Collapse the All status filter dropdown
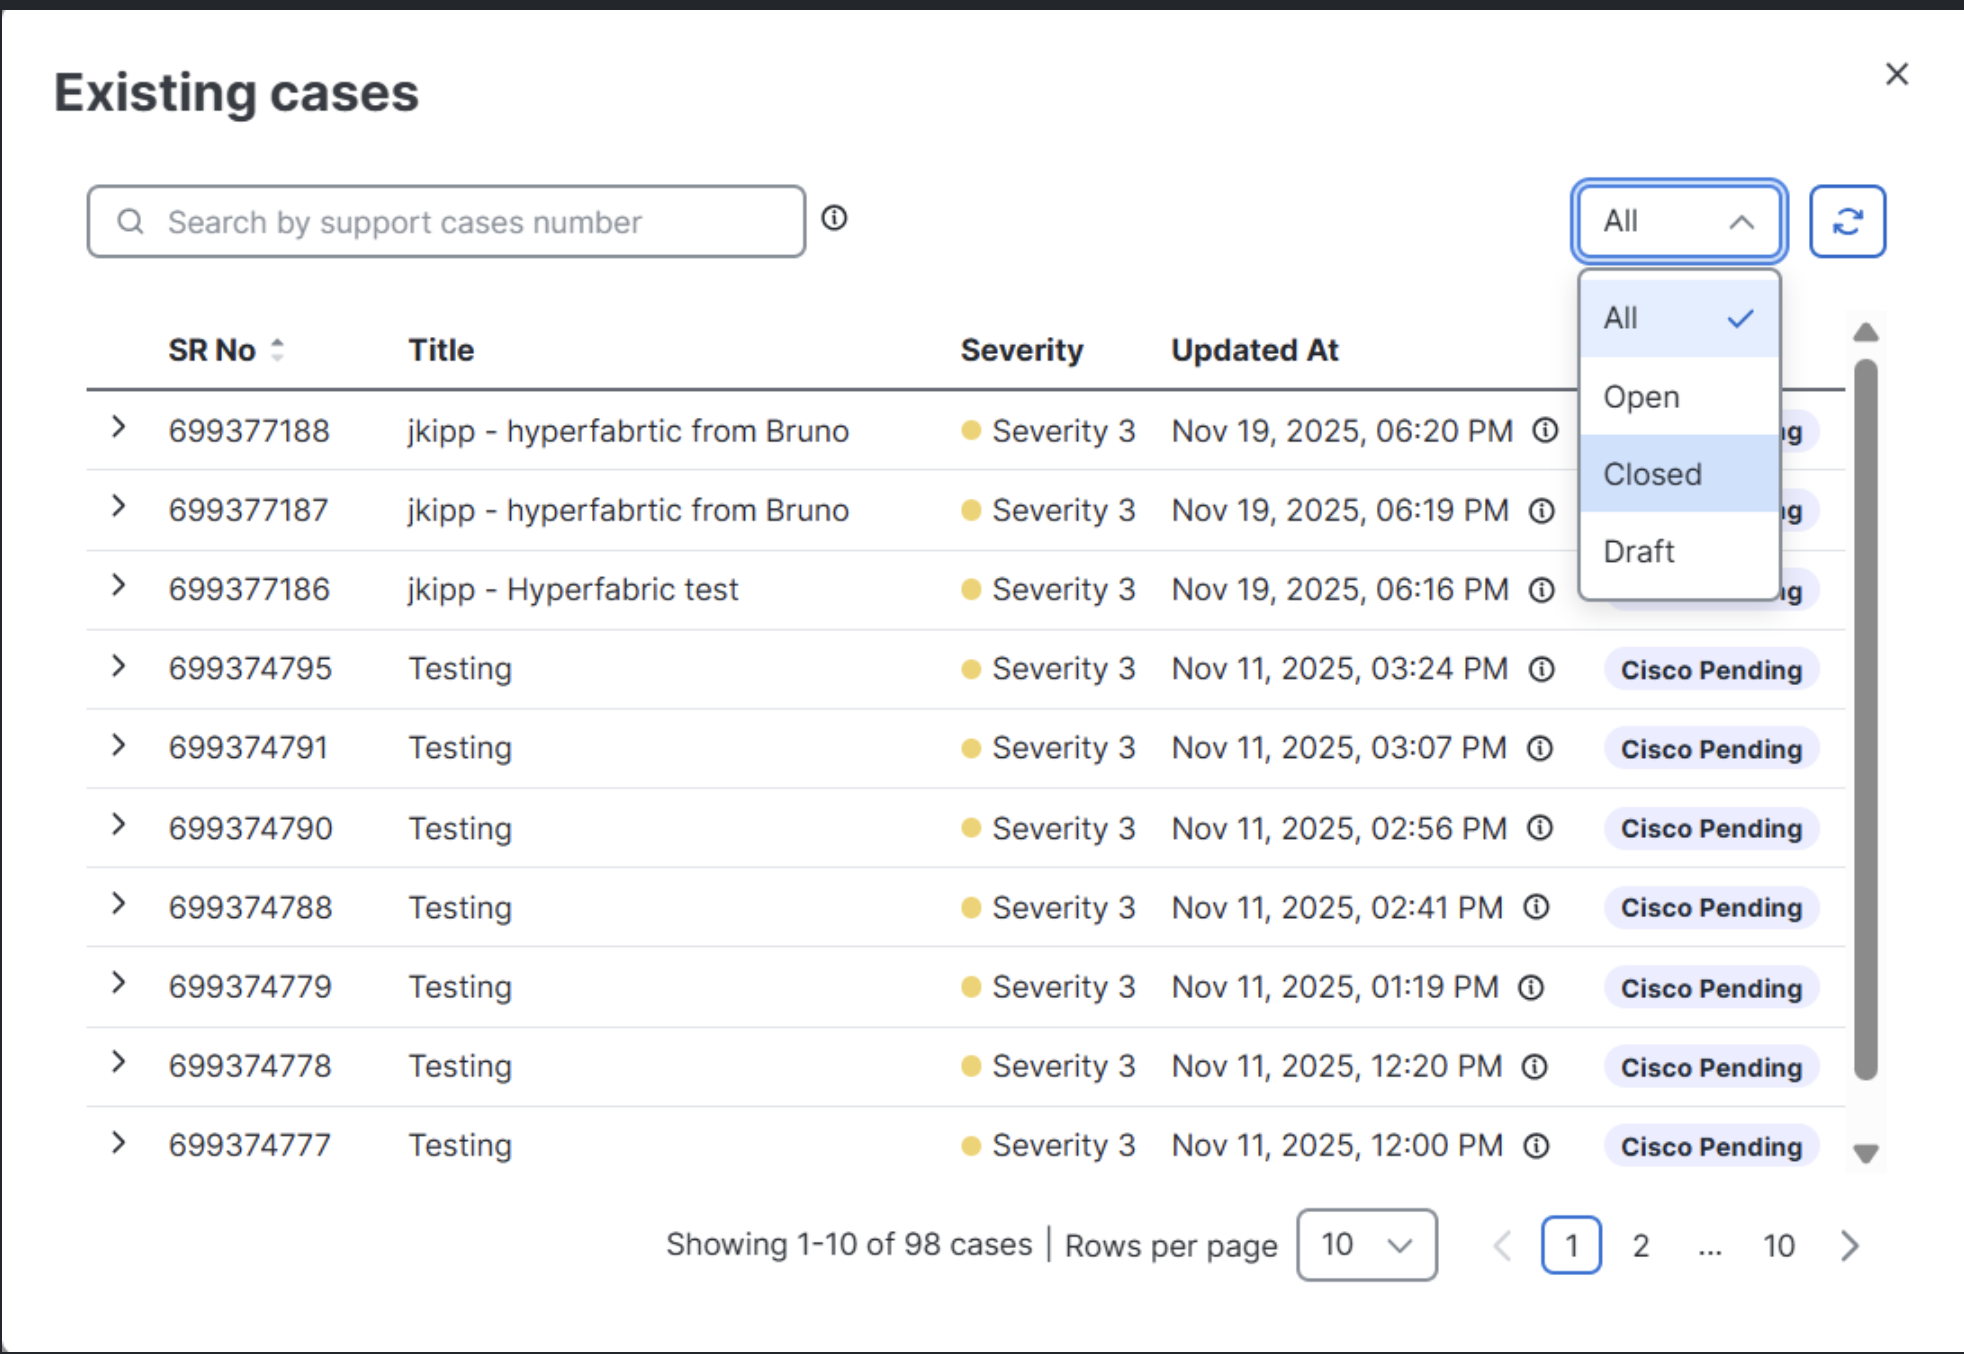Image resolution: width=1964 pixels, height=1354 pixels. [x=1678, y=221]
